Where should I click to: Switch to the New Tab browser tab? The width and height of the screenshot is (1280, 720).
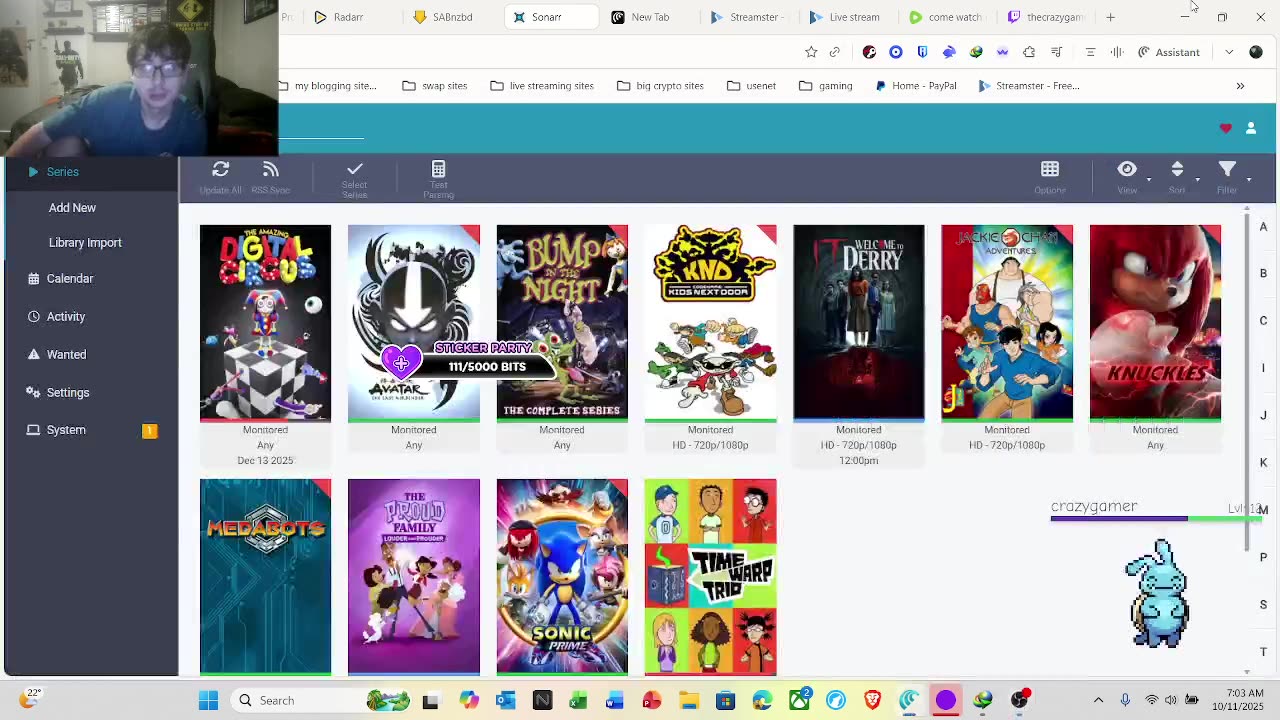(641, 17)
